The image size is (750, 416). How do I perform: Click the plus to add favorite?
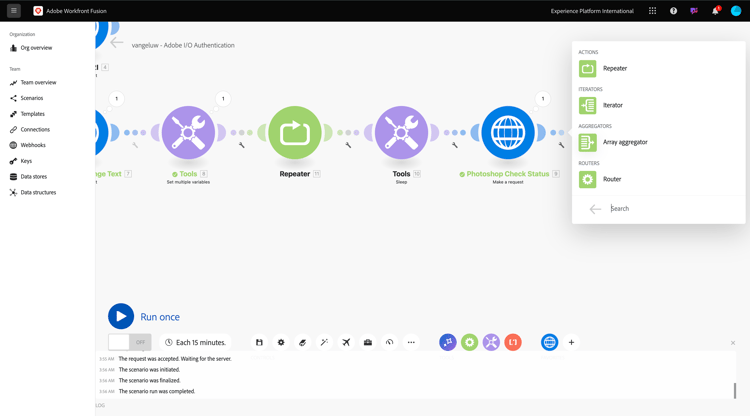571,342
